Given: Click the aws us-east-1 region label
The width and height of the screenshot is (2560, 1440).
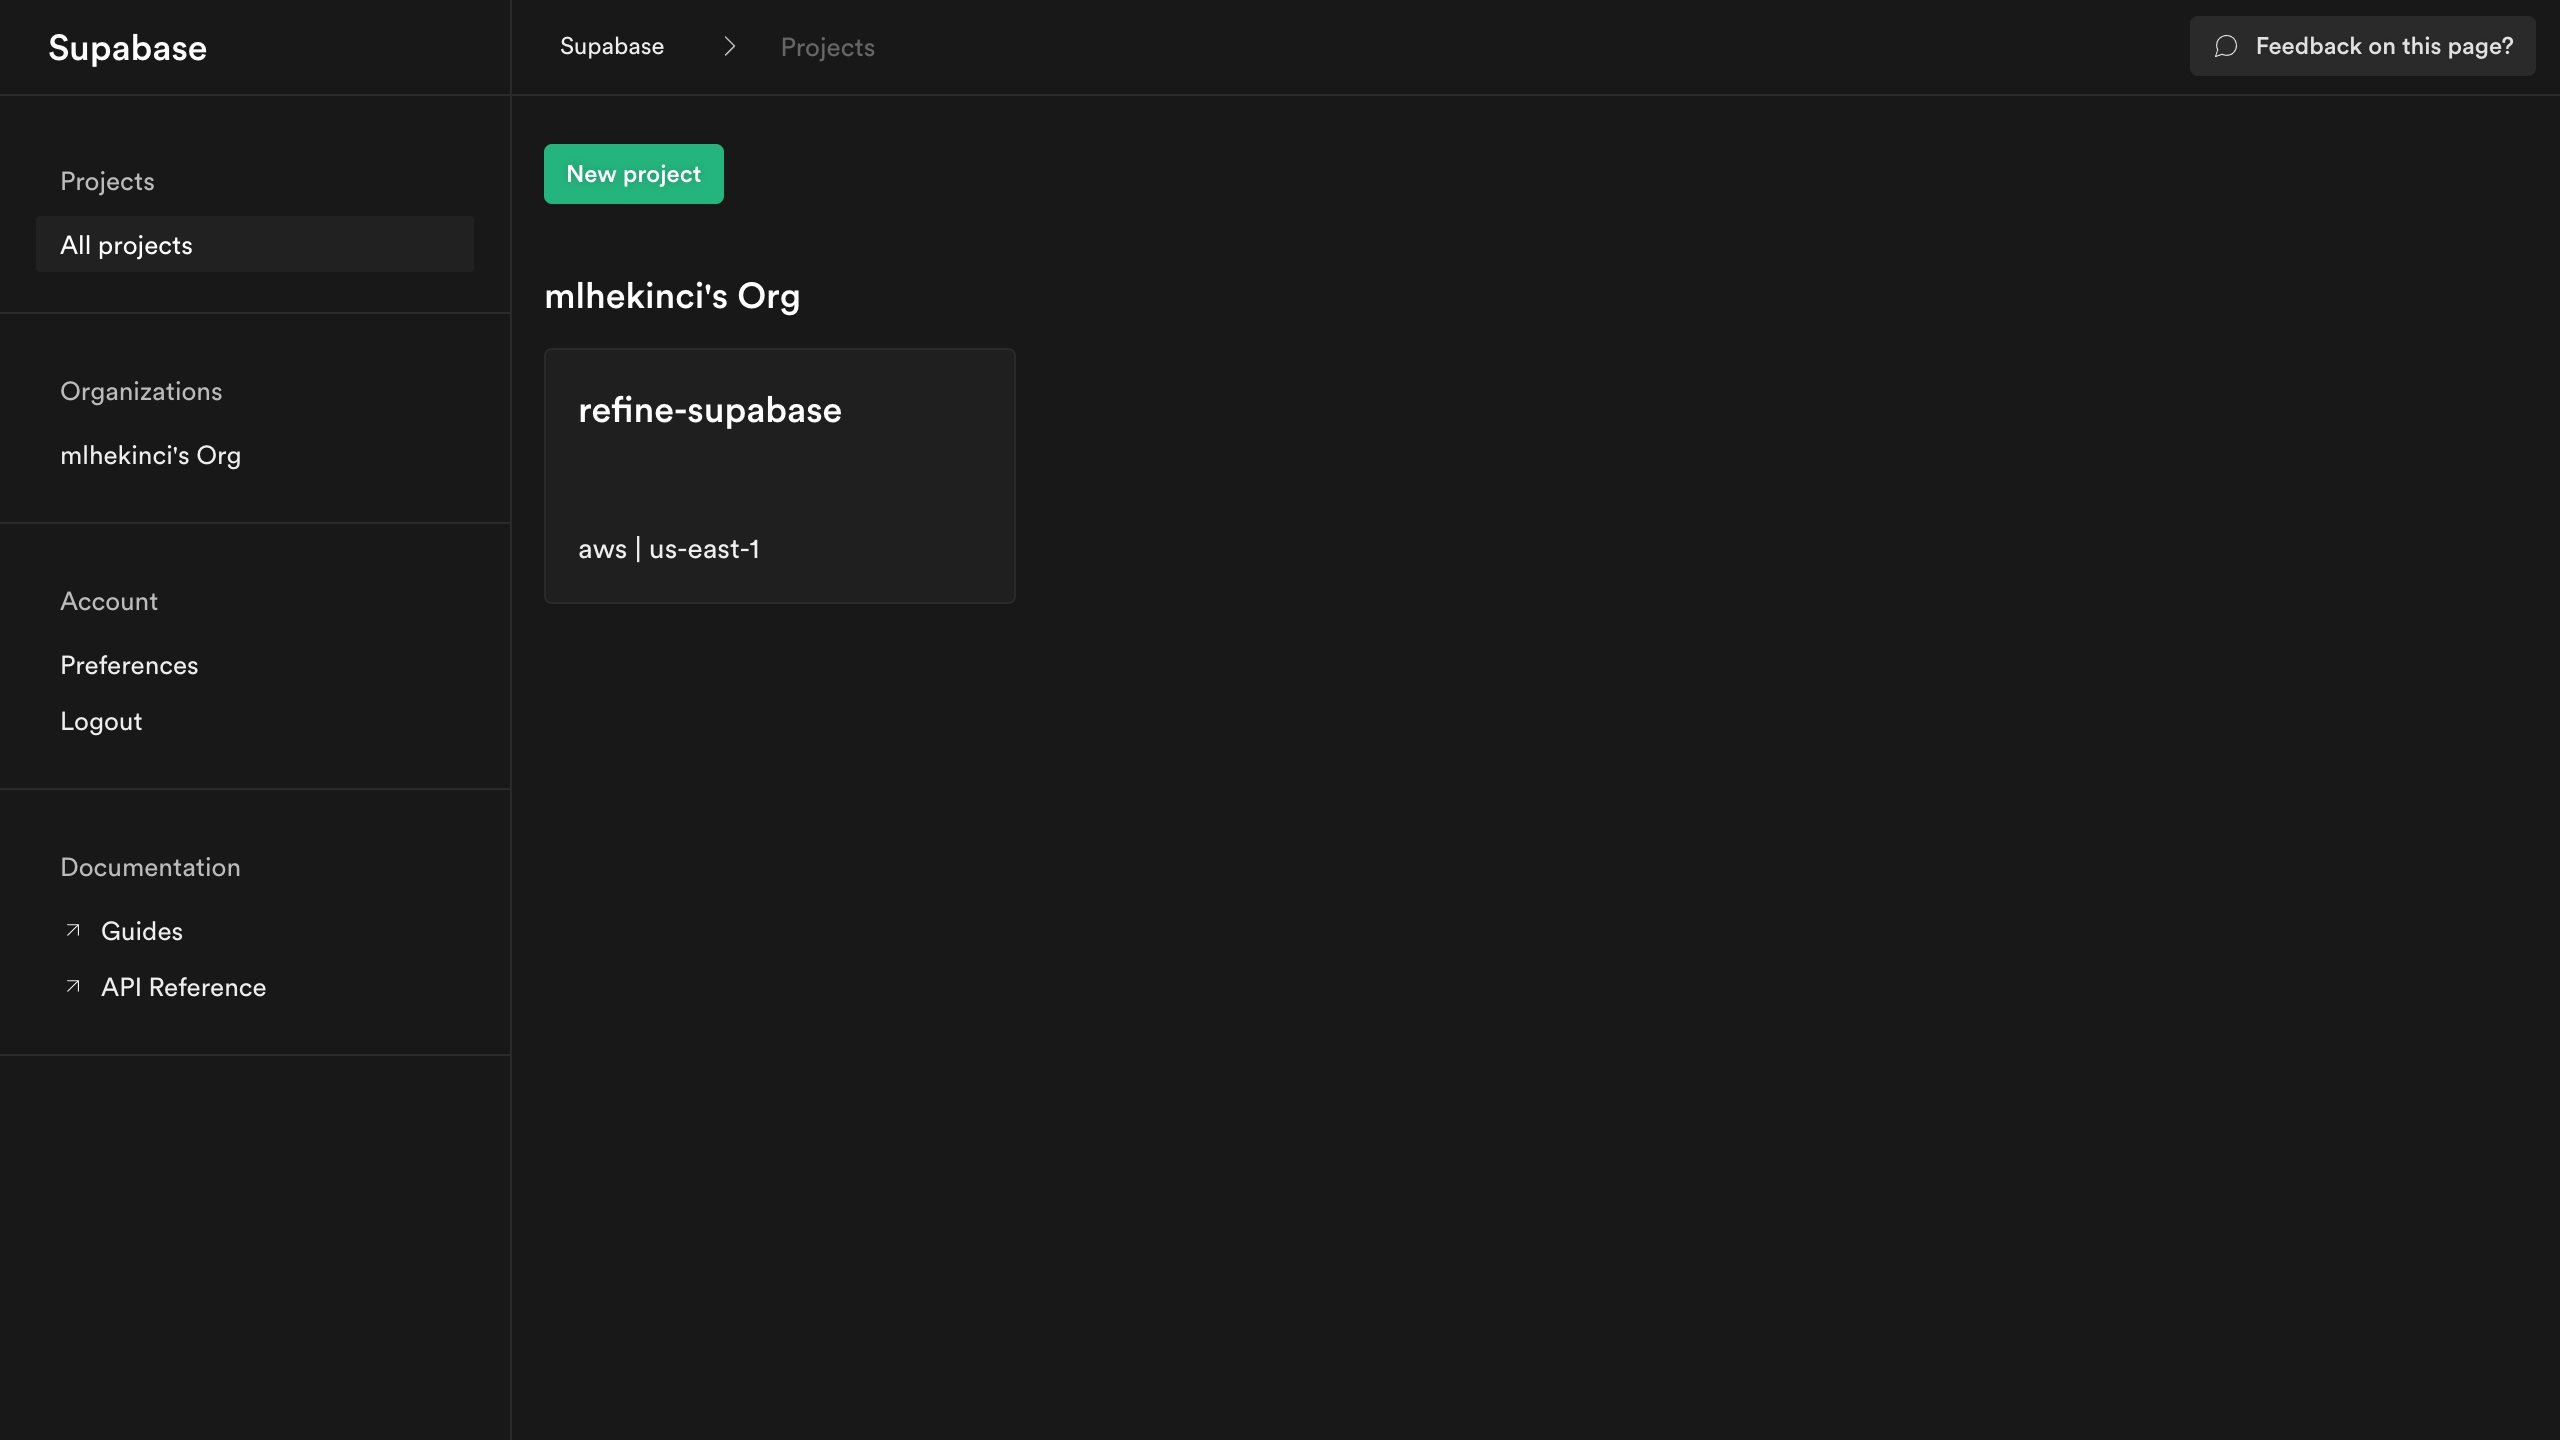Looking at the screenshot, I should pyautogui.click(x=669, y=549).
